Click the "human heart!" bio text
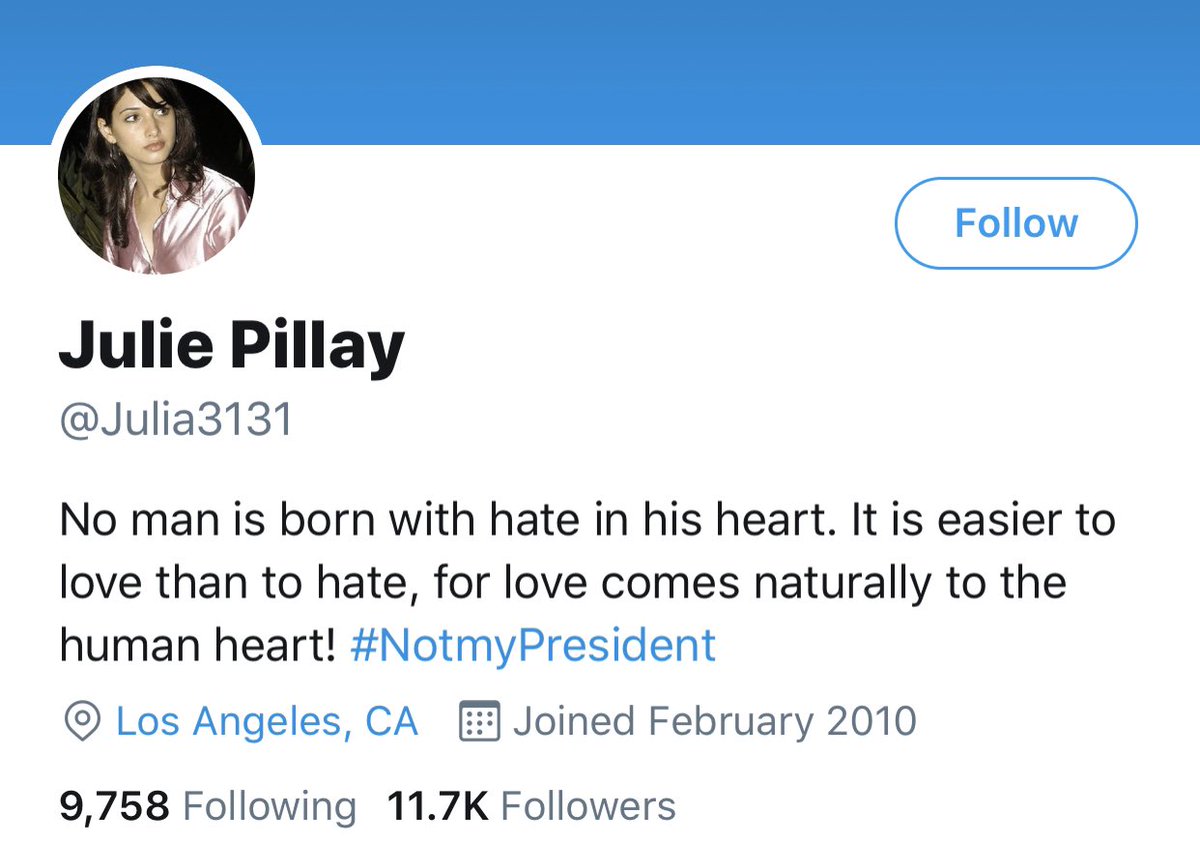The image size is (1200, 843). (x=197, y=645)
